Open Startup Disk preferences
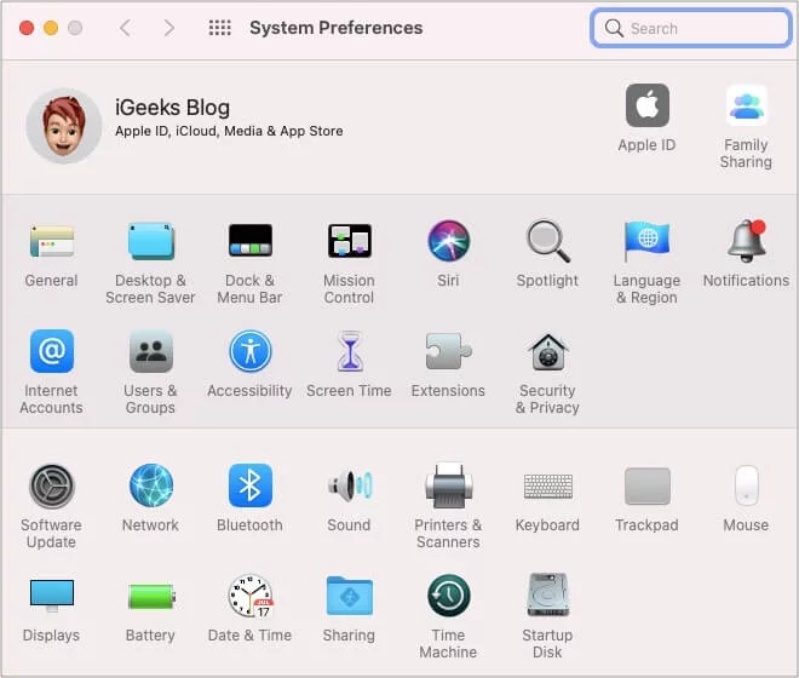 [547, 596]
